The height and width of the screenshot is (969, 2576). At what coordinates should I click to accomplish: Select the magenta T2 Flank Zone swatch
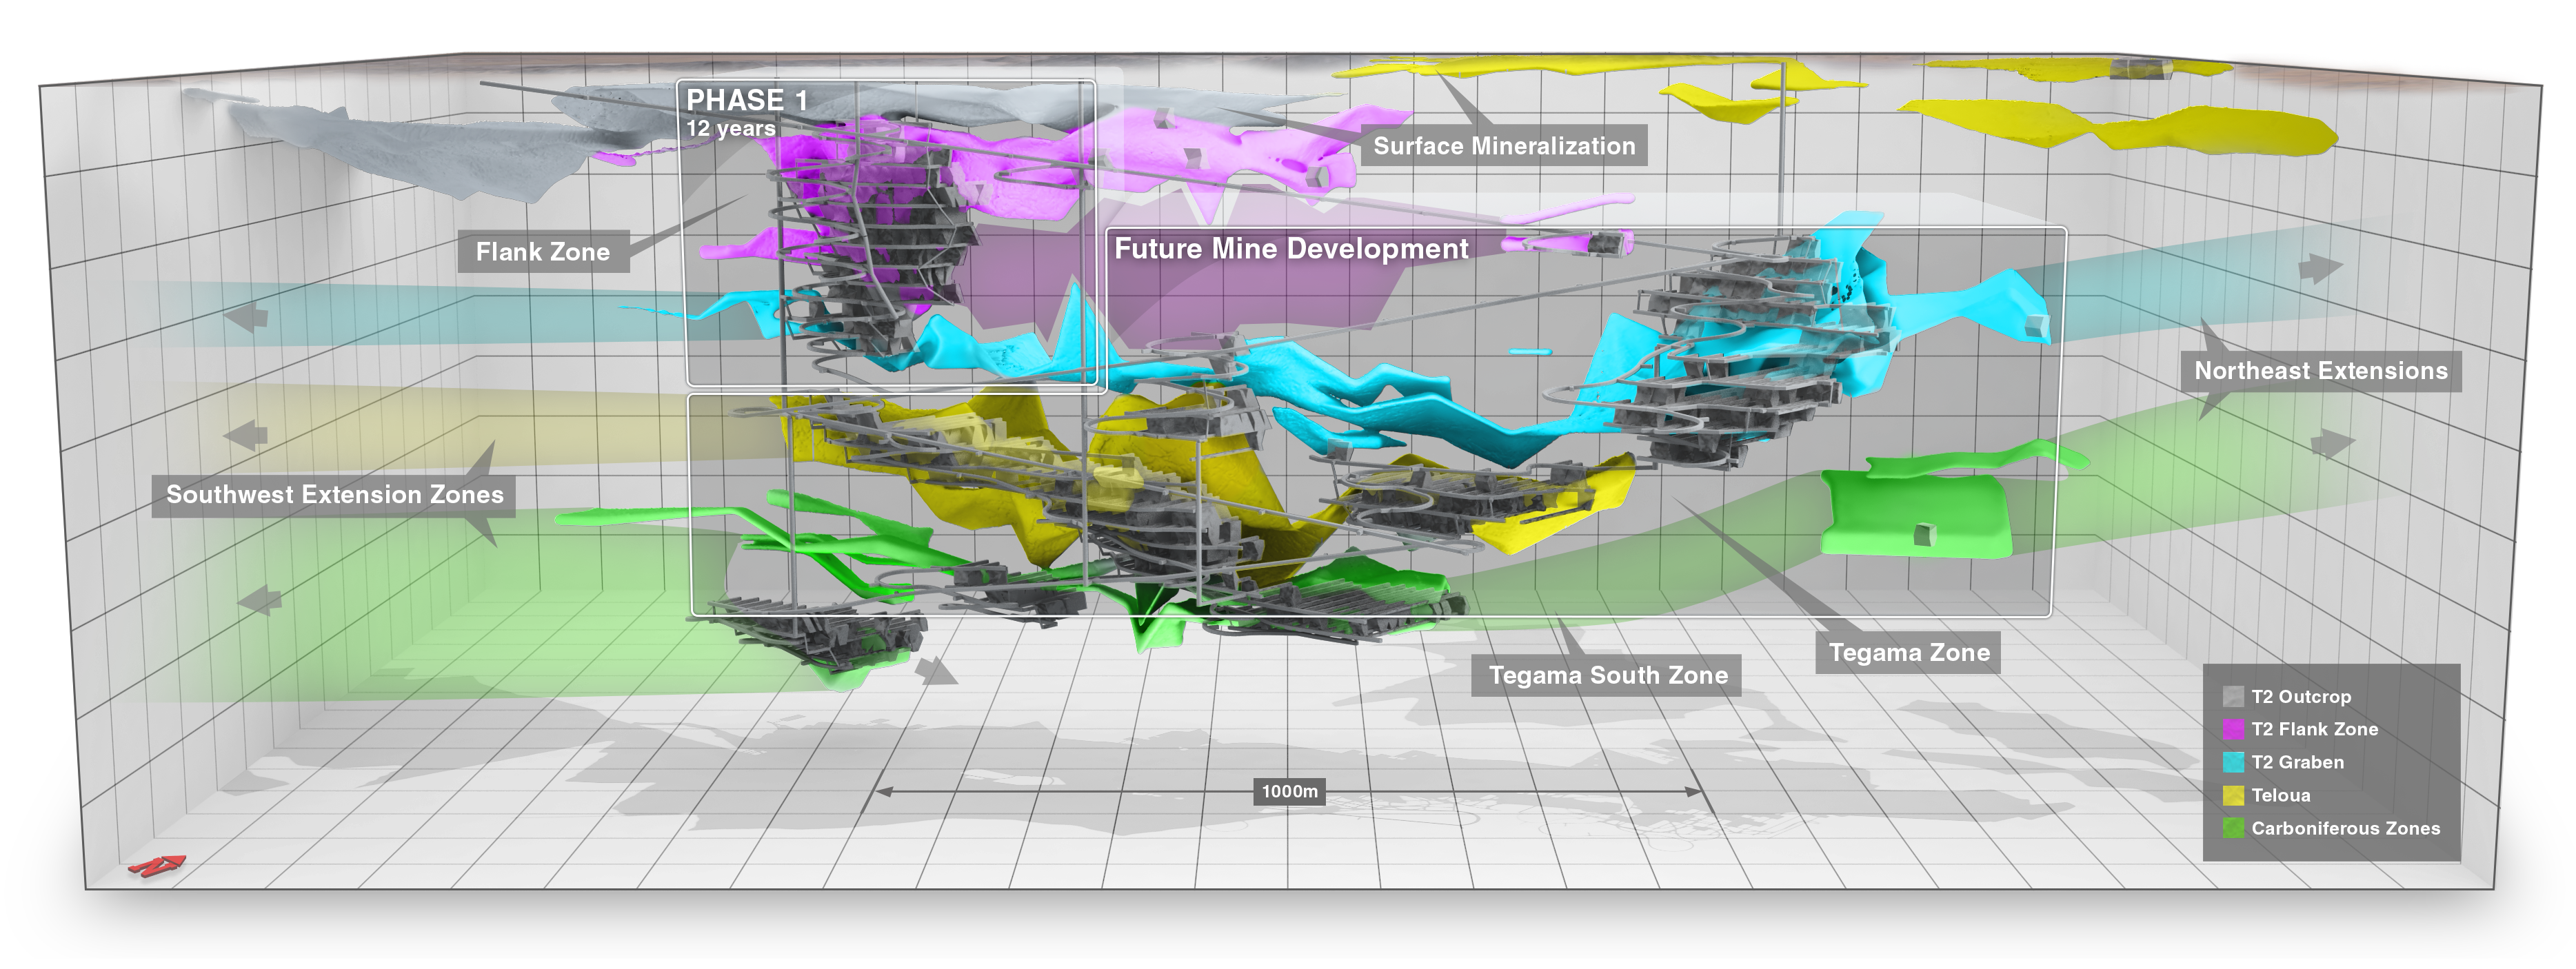point(2233,730)
